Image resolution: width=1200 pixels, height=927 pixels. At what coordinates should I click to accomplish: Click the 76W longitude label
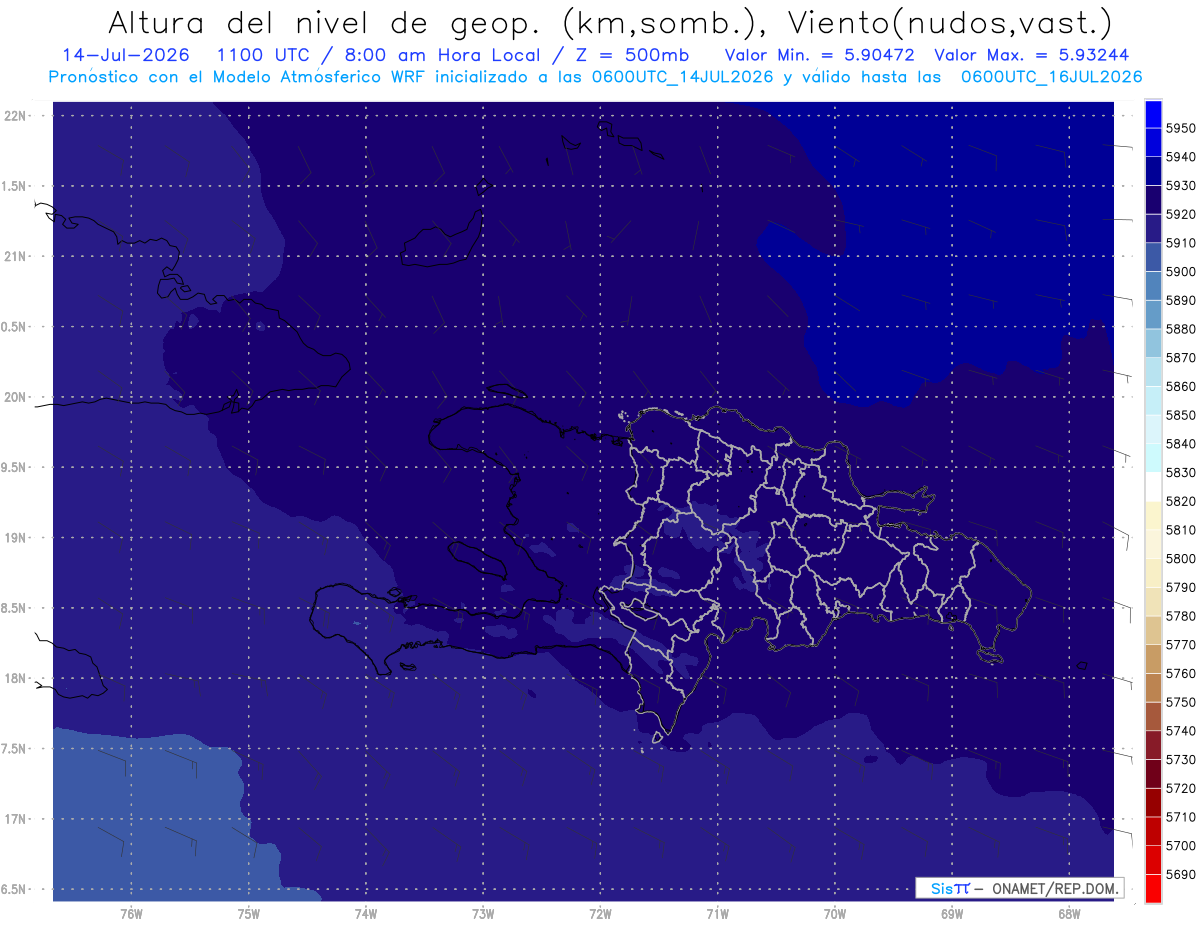(131, 912)
